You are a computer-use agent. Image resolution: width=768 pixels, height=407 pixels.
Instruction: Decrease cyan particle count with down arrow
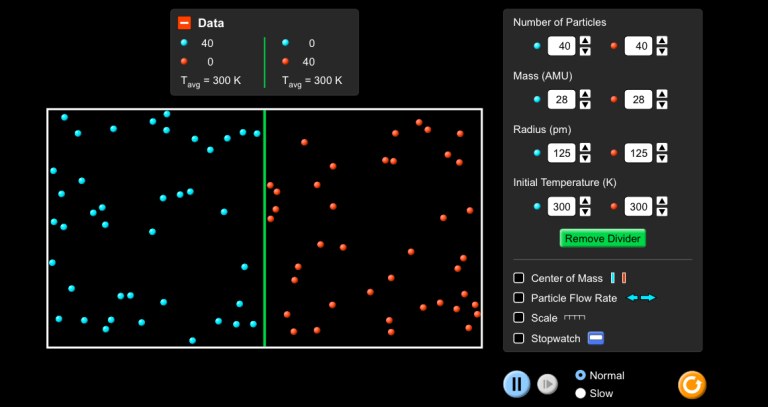pyautogui.click(x=585, y=51)
